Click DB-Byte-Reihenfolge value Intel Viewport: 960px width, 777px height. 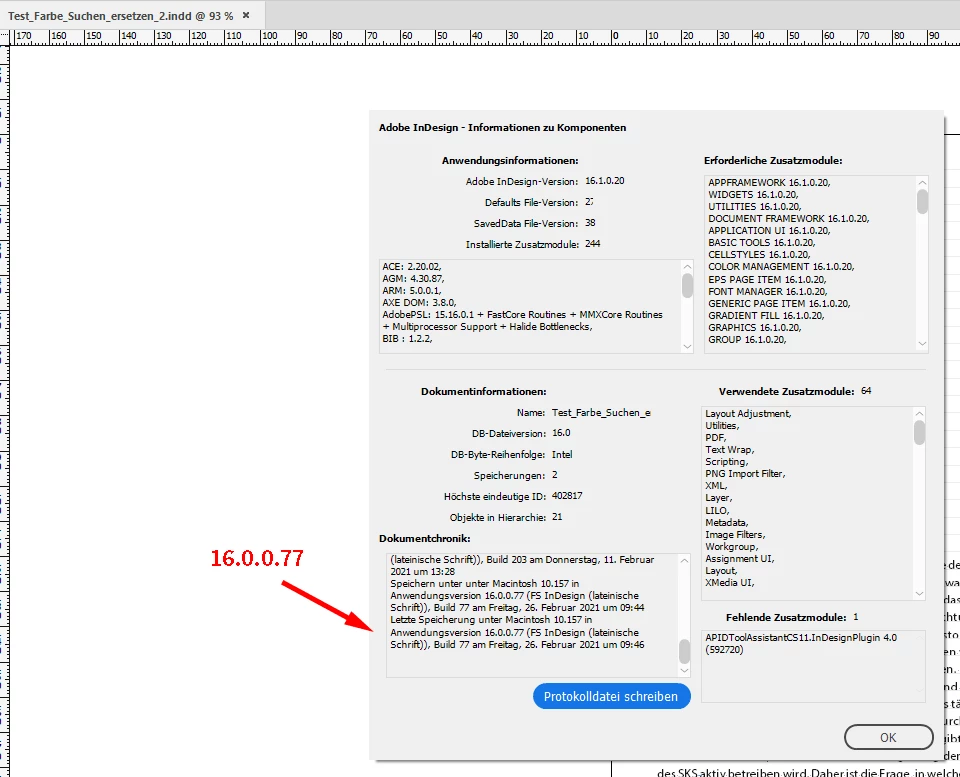click(x=562, y=455)
